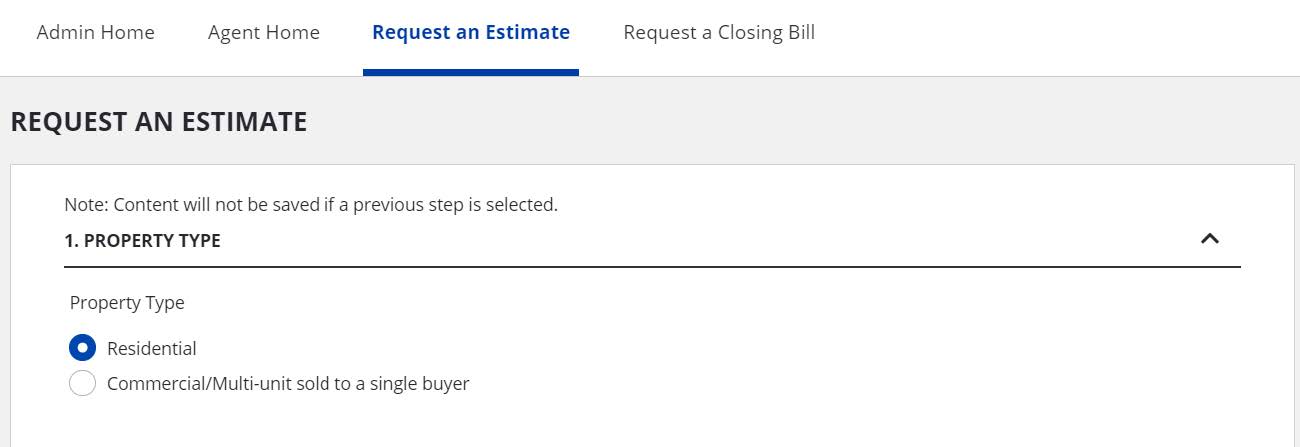Click the 'Property Type' field label
The image size is (1300, 447).
click(127, 302)
